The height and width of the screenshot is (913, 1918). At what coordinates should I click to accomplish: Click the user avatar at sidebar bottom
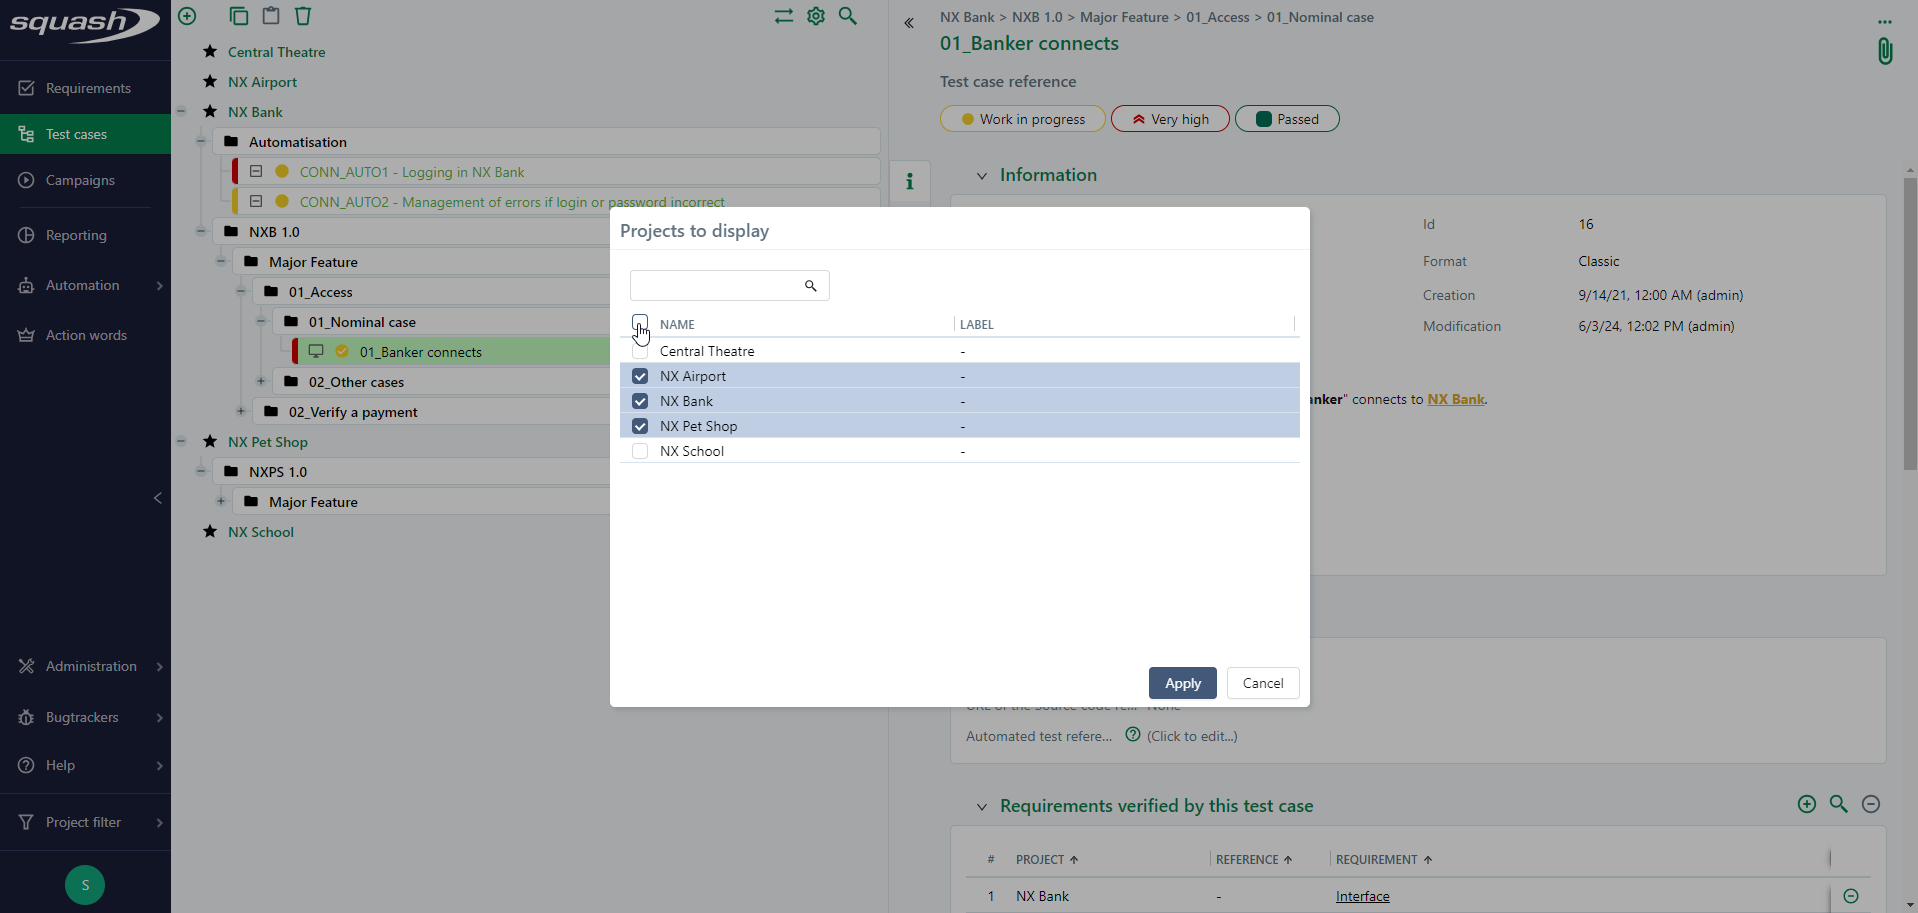click(85, 884)
